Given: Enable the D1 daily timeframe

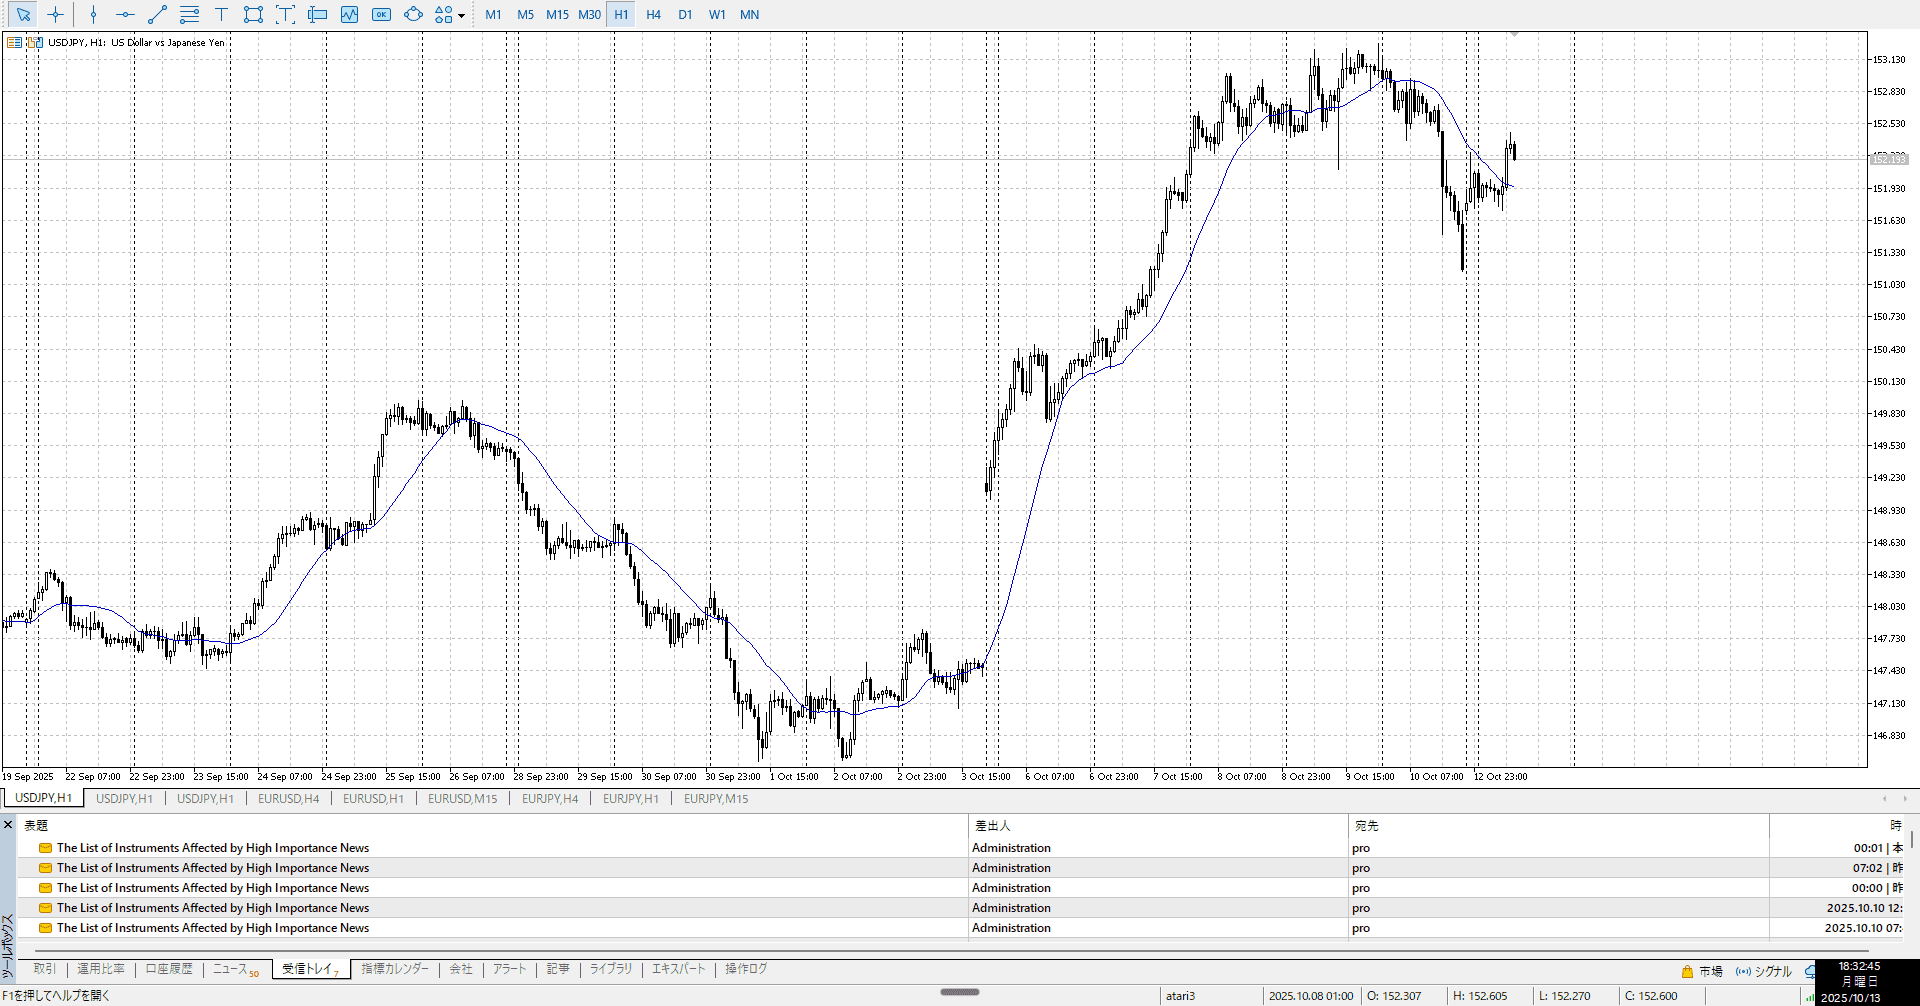Looking at the screenshot, I should [x=685, y=15].
